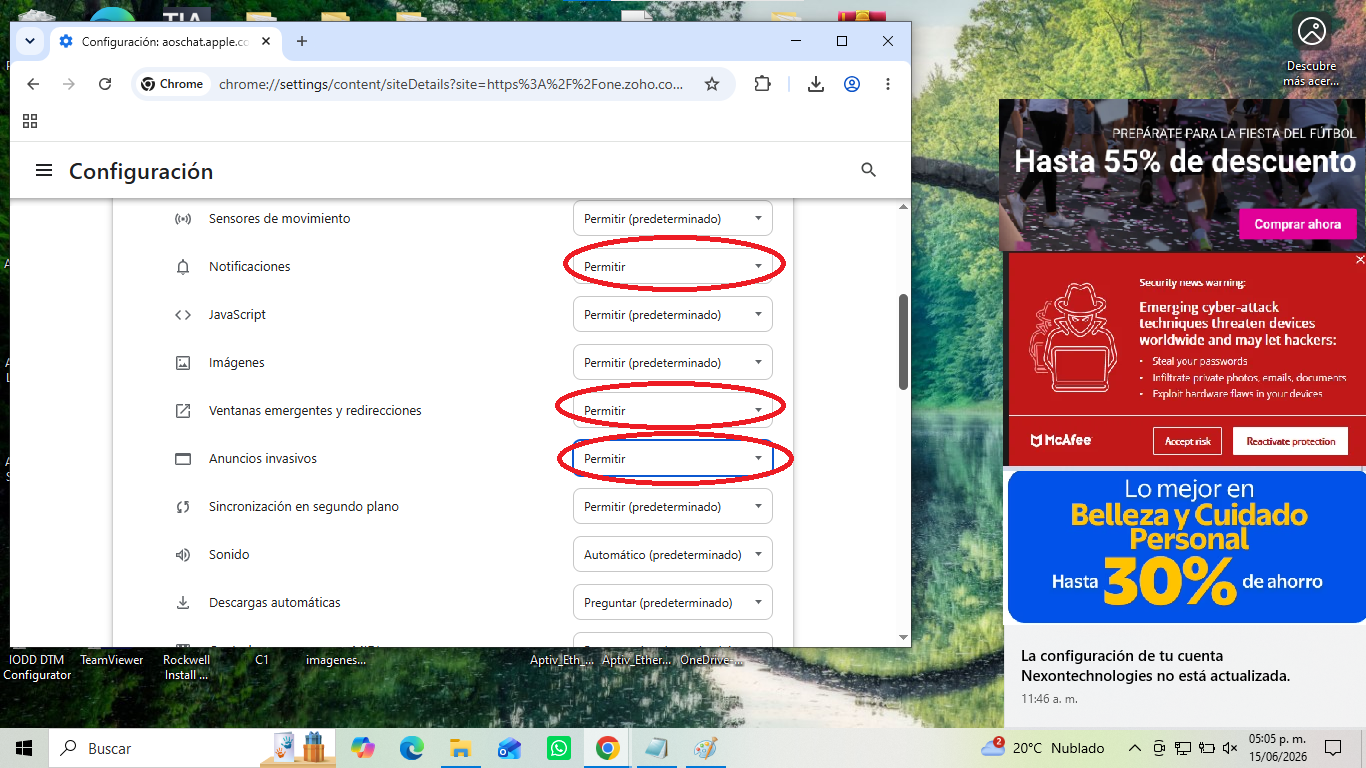Open the Paint app in taskbar
1366x768 pixels.
click(705, 748)
